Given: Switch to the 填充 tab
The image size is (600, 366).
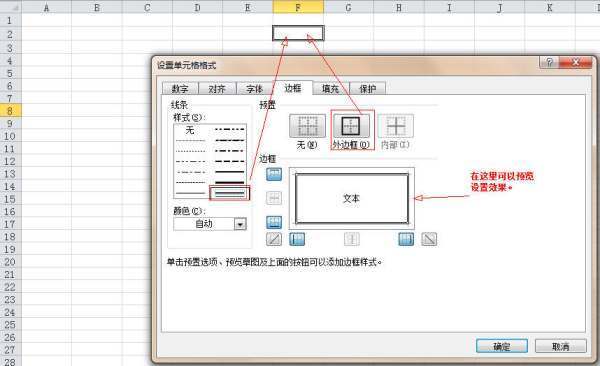Looking at the screenshot, I should 330,89.
